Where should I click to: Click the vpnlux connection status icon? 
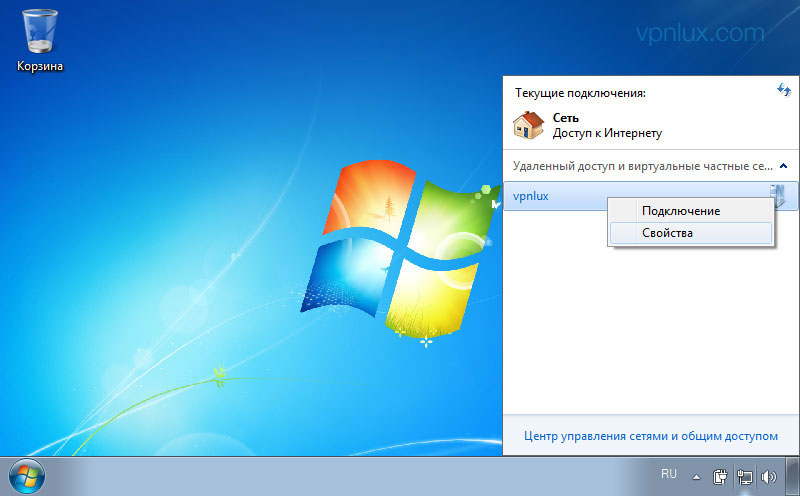point(777,196)
